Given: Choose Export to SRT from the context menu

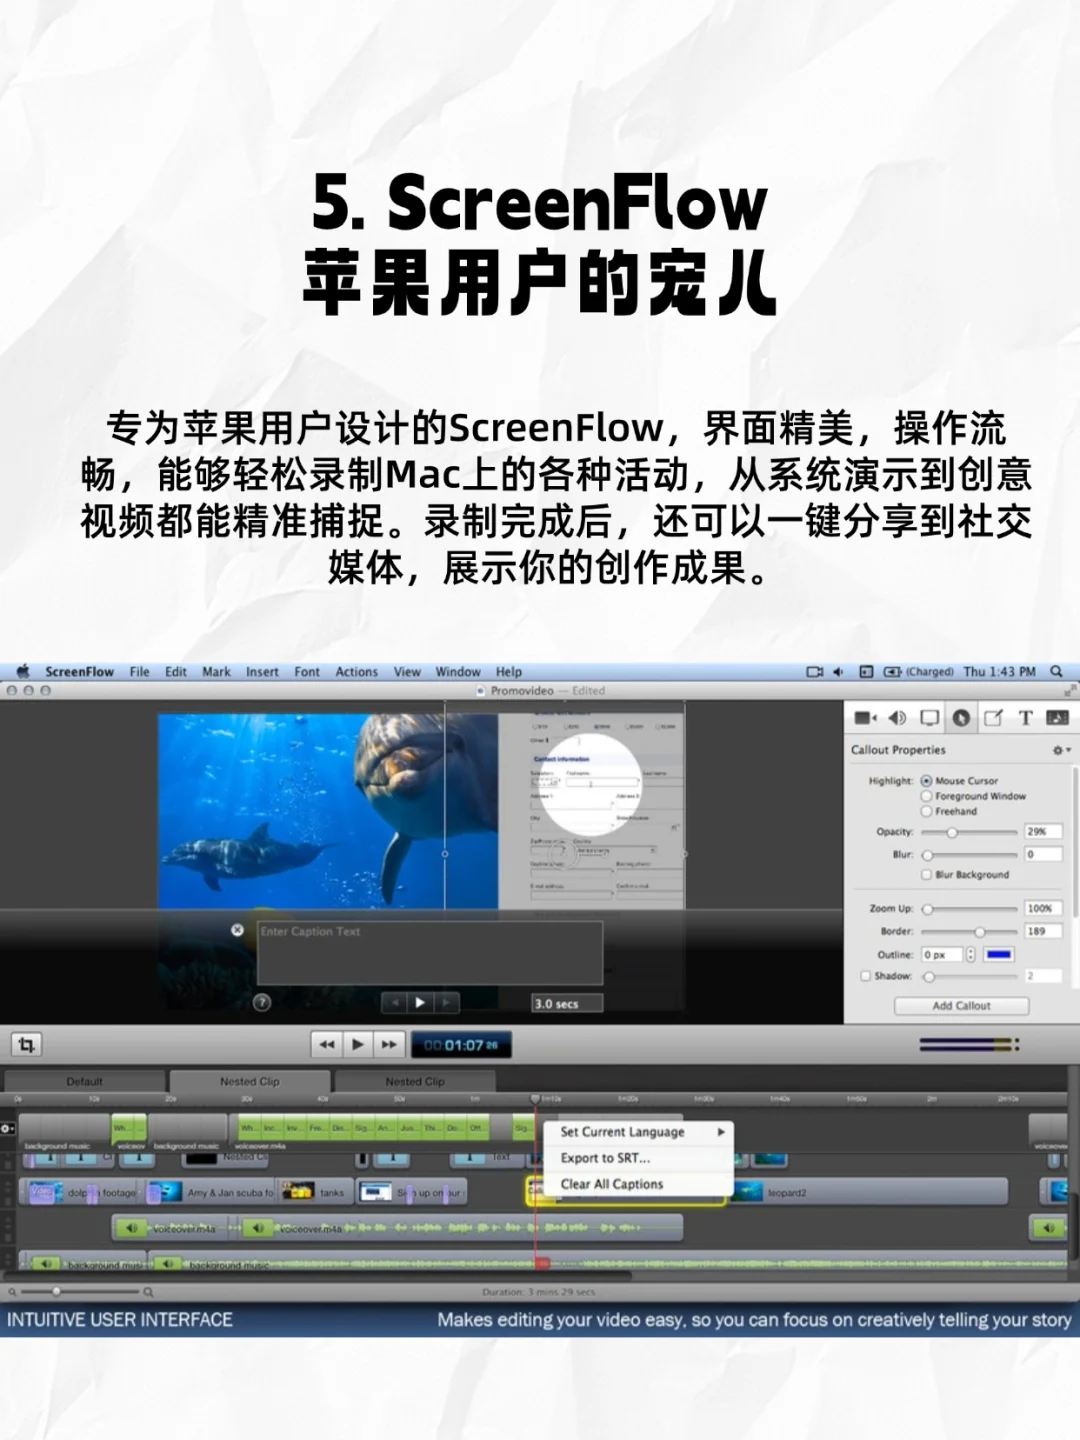Looking at the screenshot, I should tap(606, 1158).
